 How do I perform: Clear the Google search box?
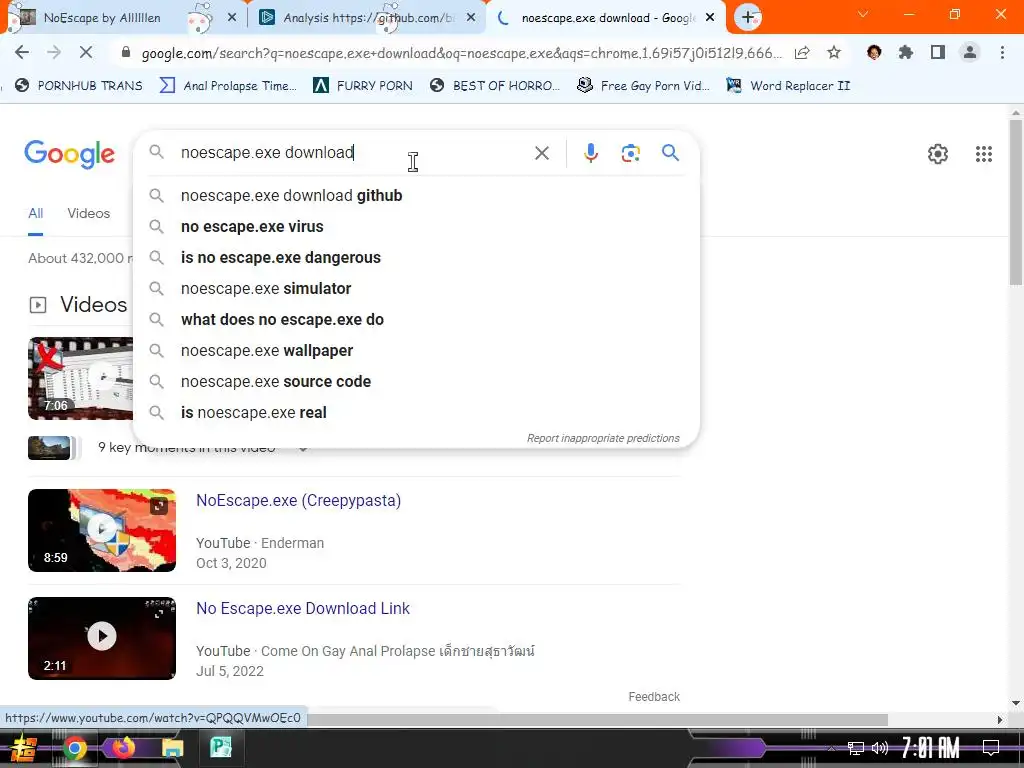click(x=542, y=153)
